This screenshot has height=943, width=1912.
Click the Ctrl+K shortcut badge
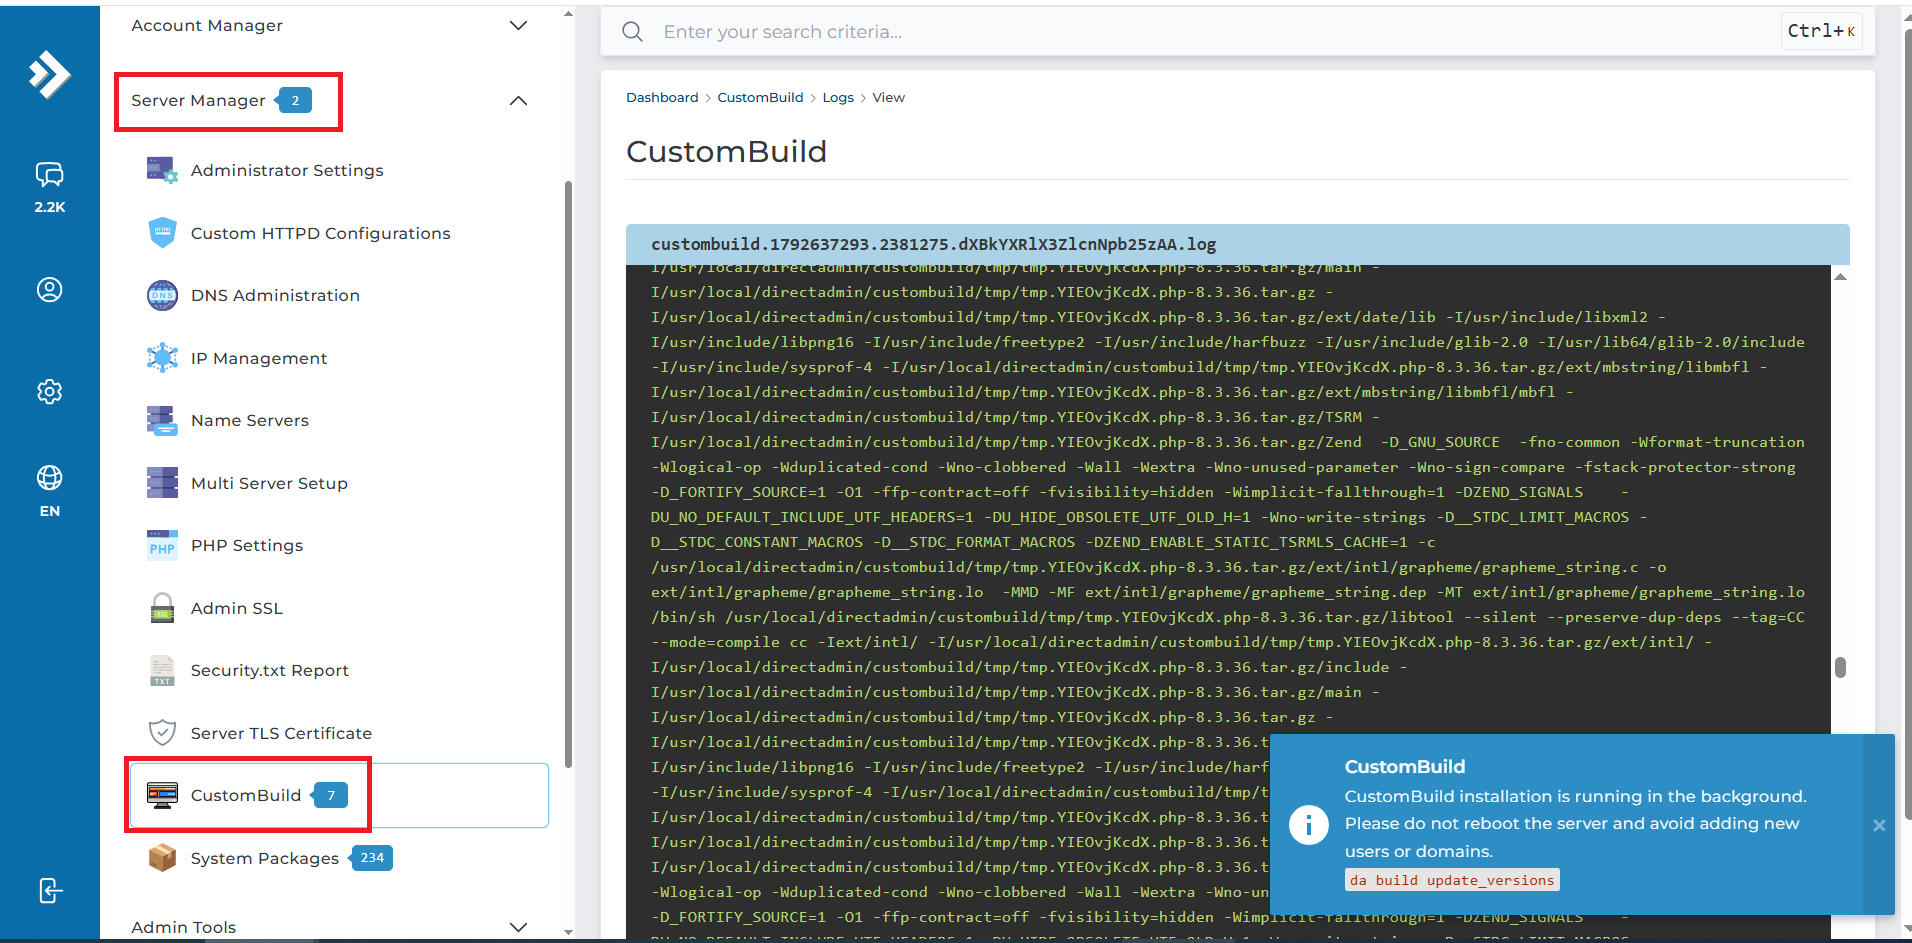[x=1821, y=31]
